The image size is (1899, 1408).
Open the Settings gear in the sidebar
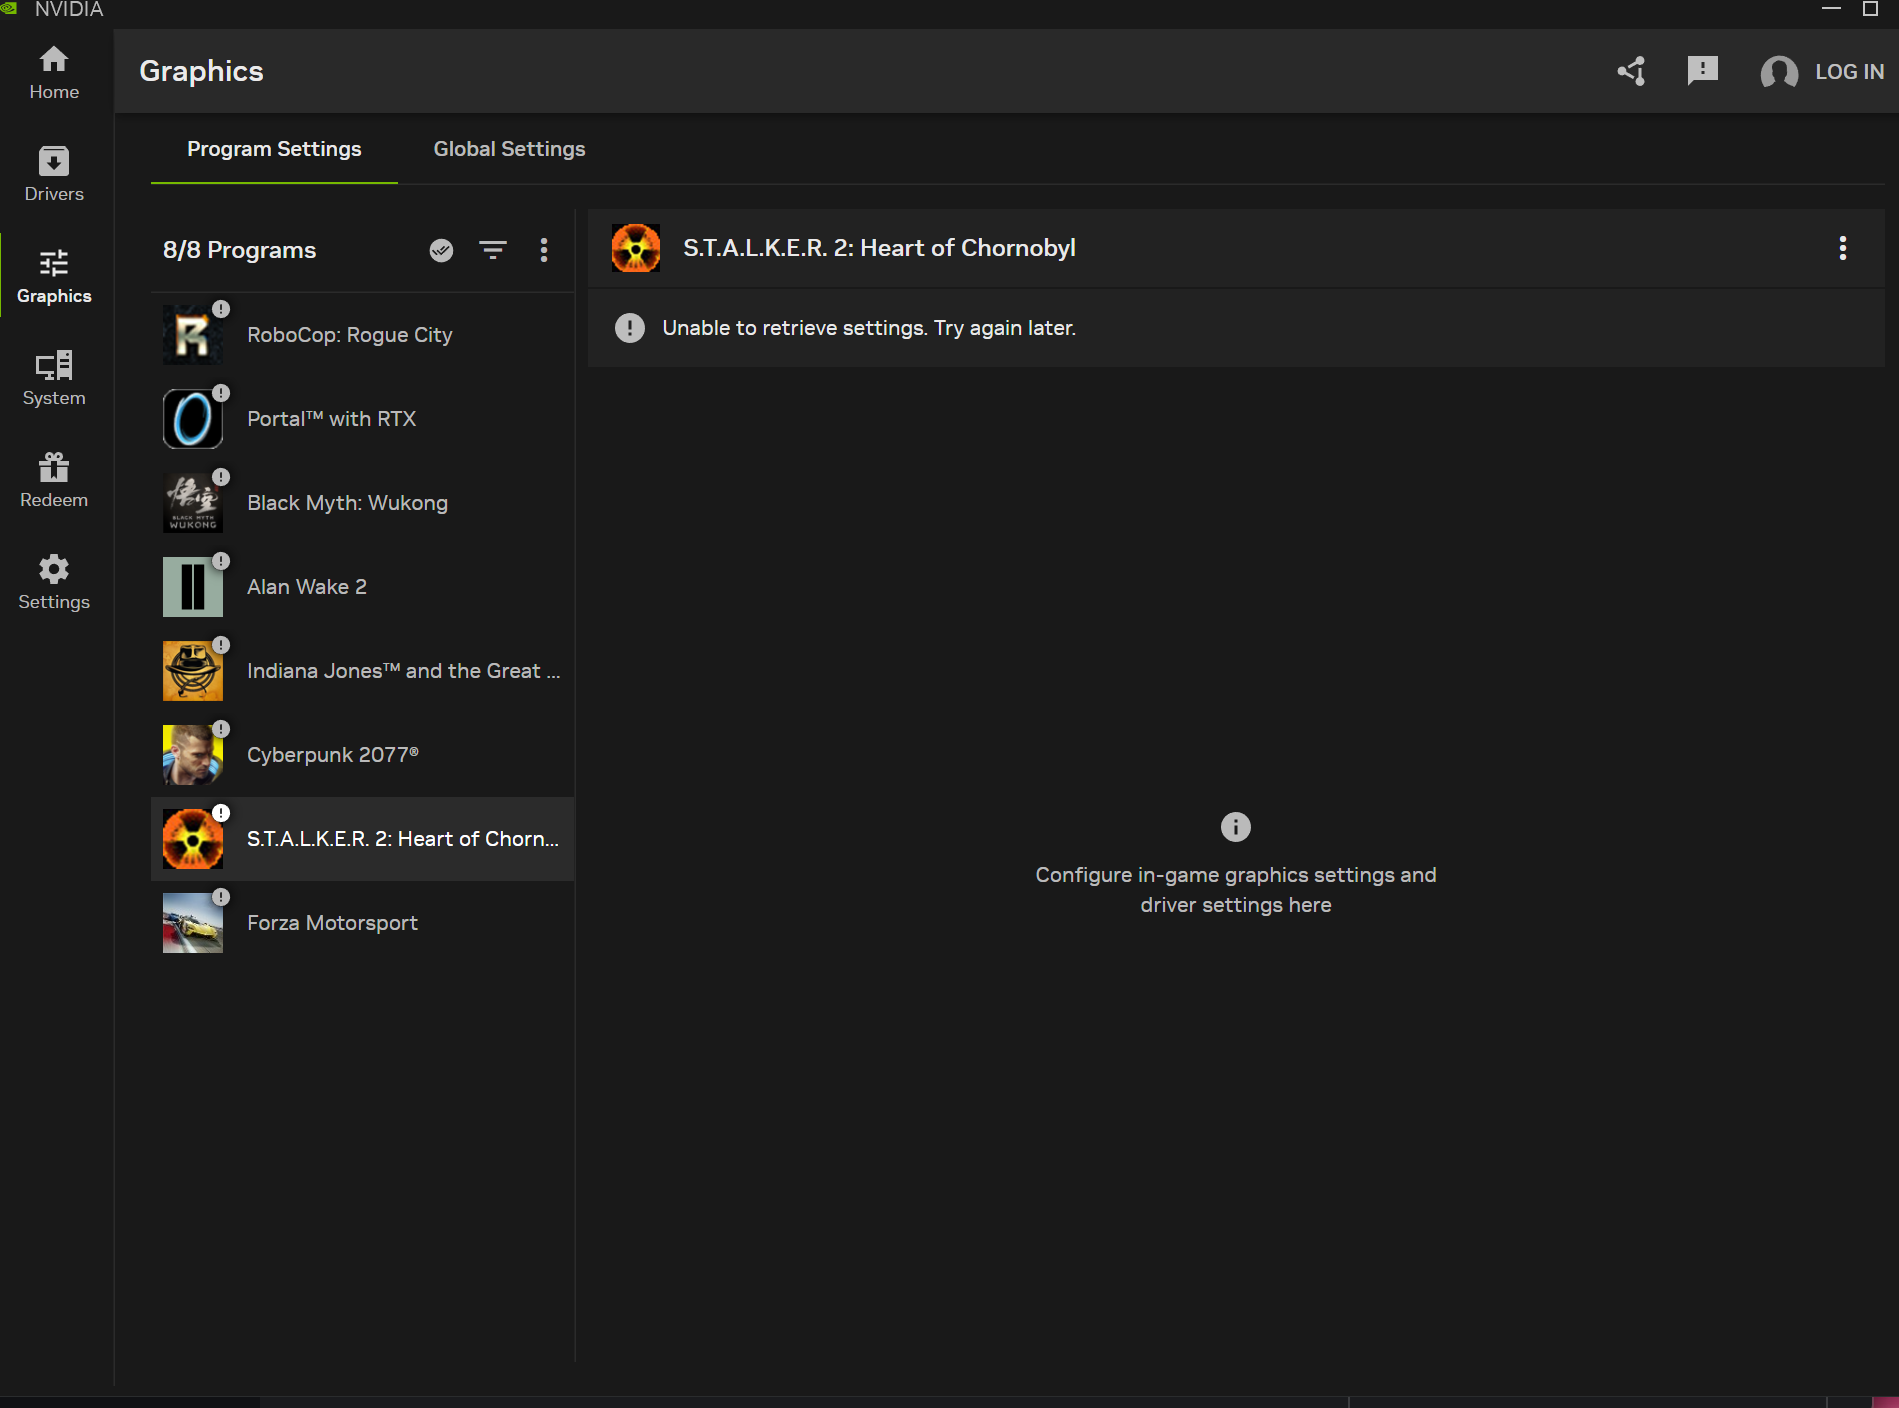point(54,583)
